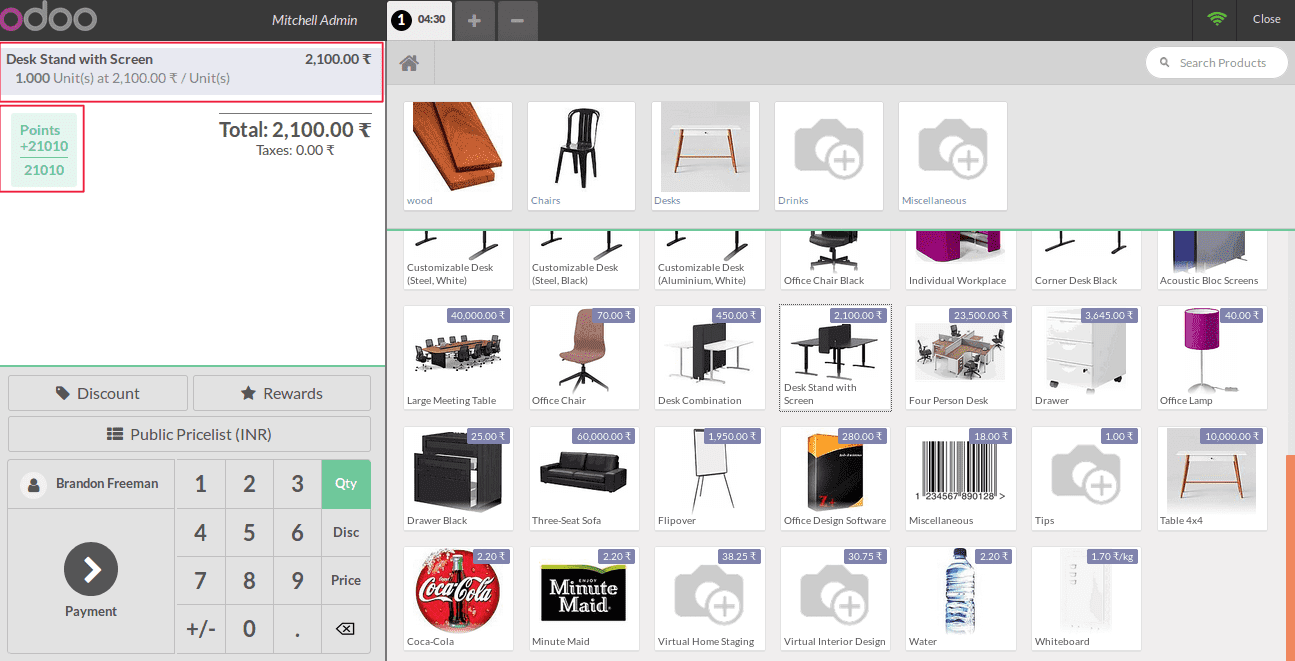
Task: Select Price mode on numpad
Action: click(346, 580)
